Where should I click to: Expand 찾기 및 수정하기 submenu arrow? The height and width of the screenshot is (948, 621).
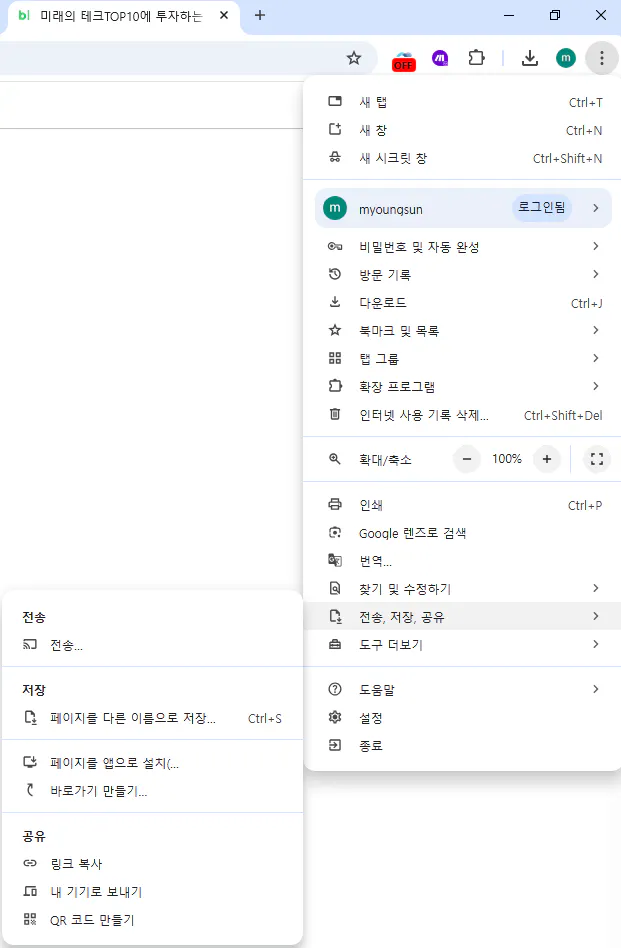click(x=596, y=588)
